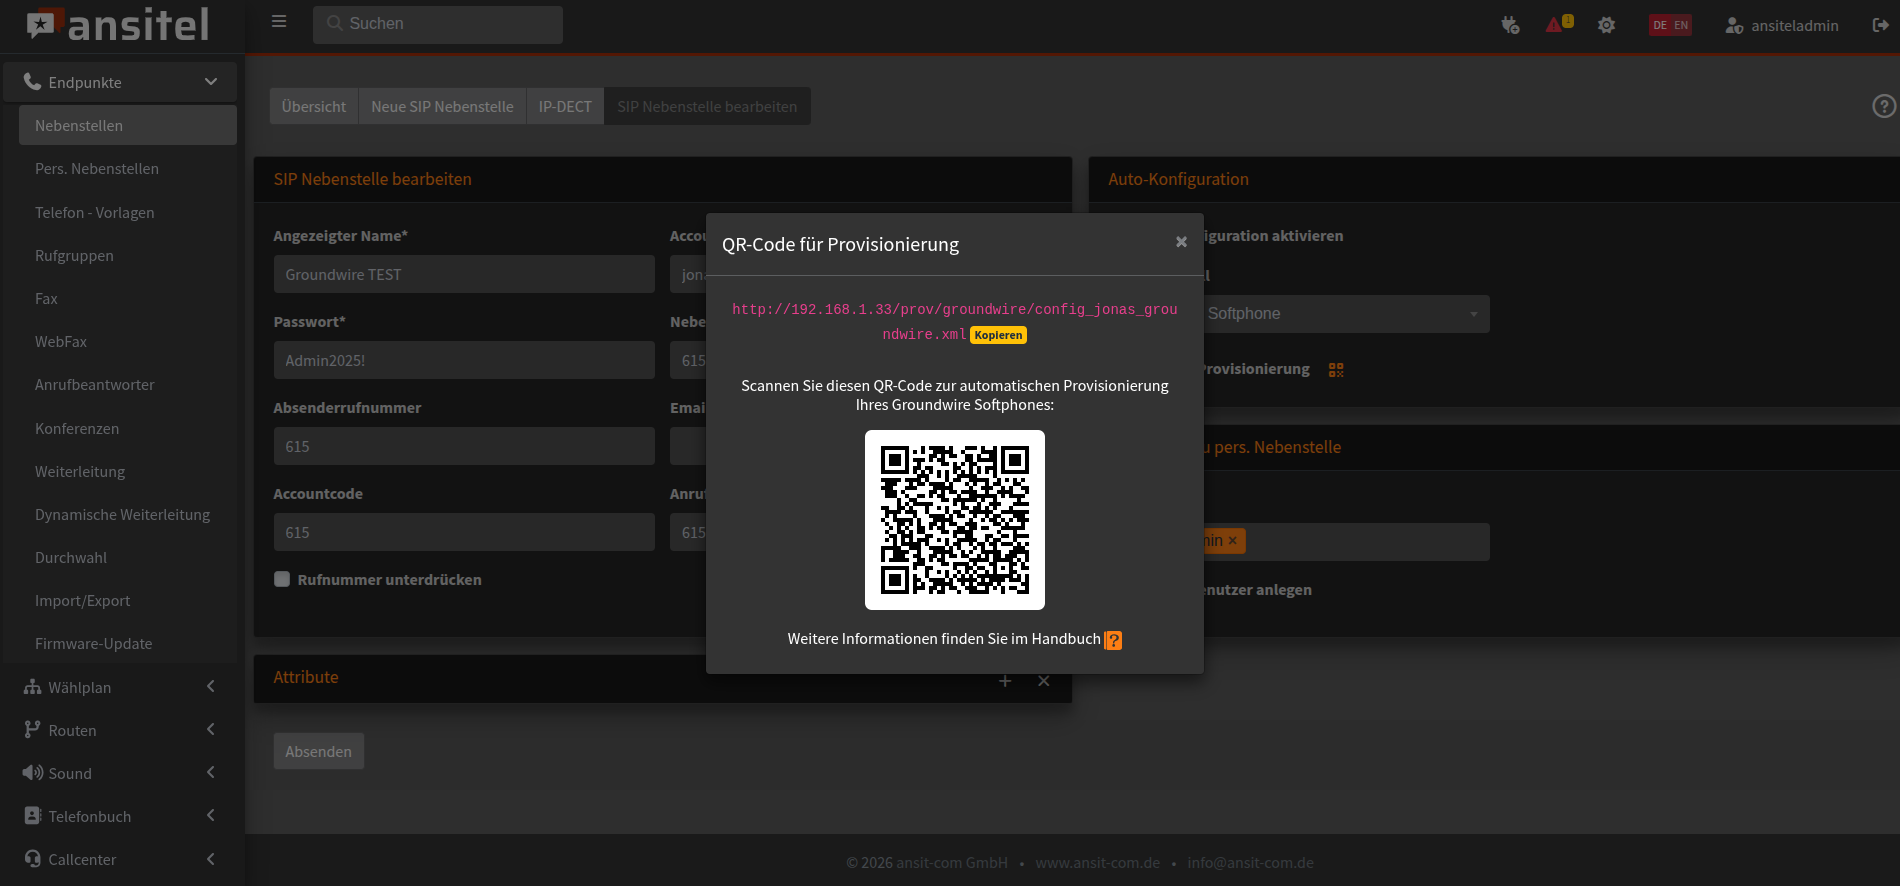This screenshot has height=886, width=1900.
Task: Click the Angezeigter Name input field
Action: coord(464,274)
